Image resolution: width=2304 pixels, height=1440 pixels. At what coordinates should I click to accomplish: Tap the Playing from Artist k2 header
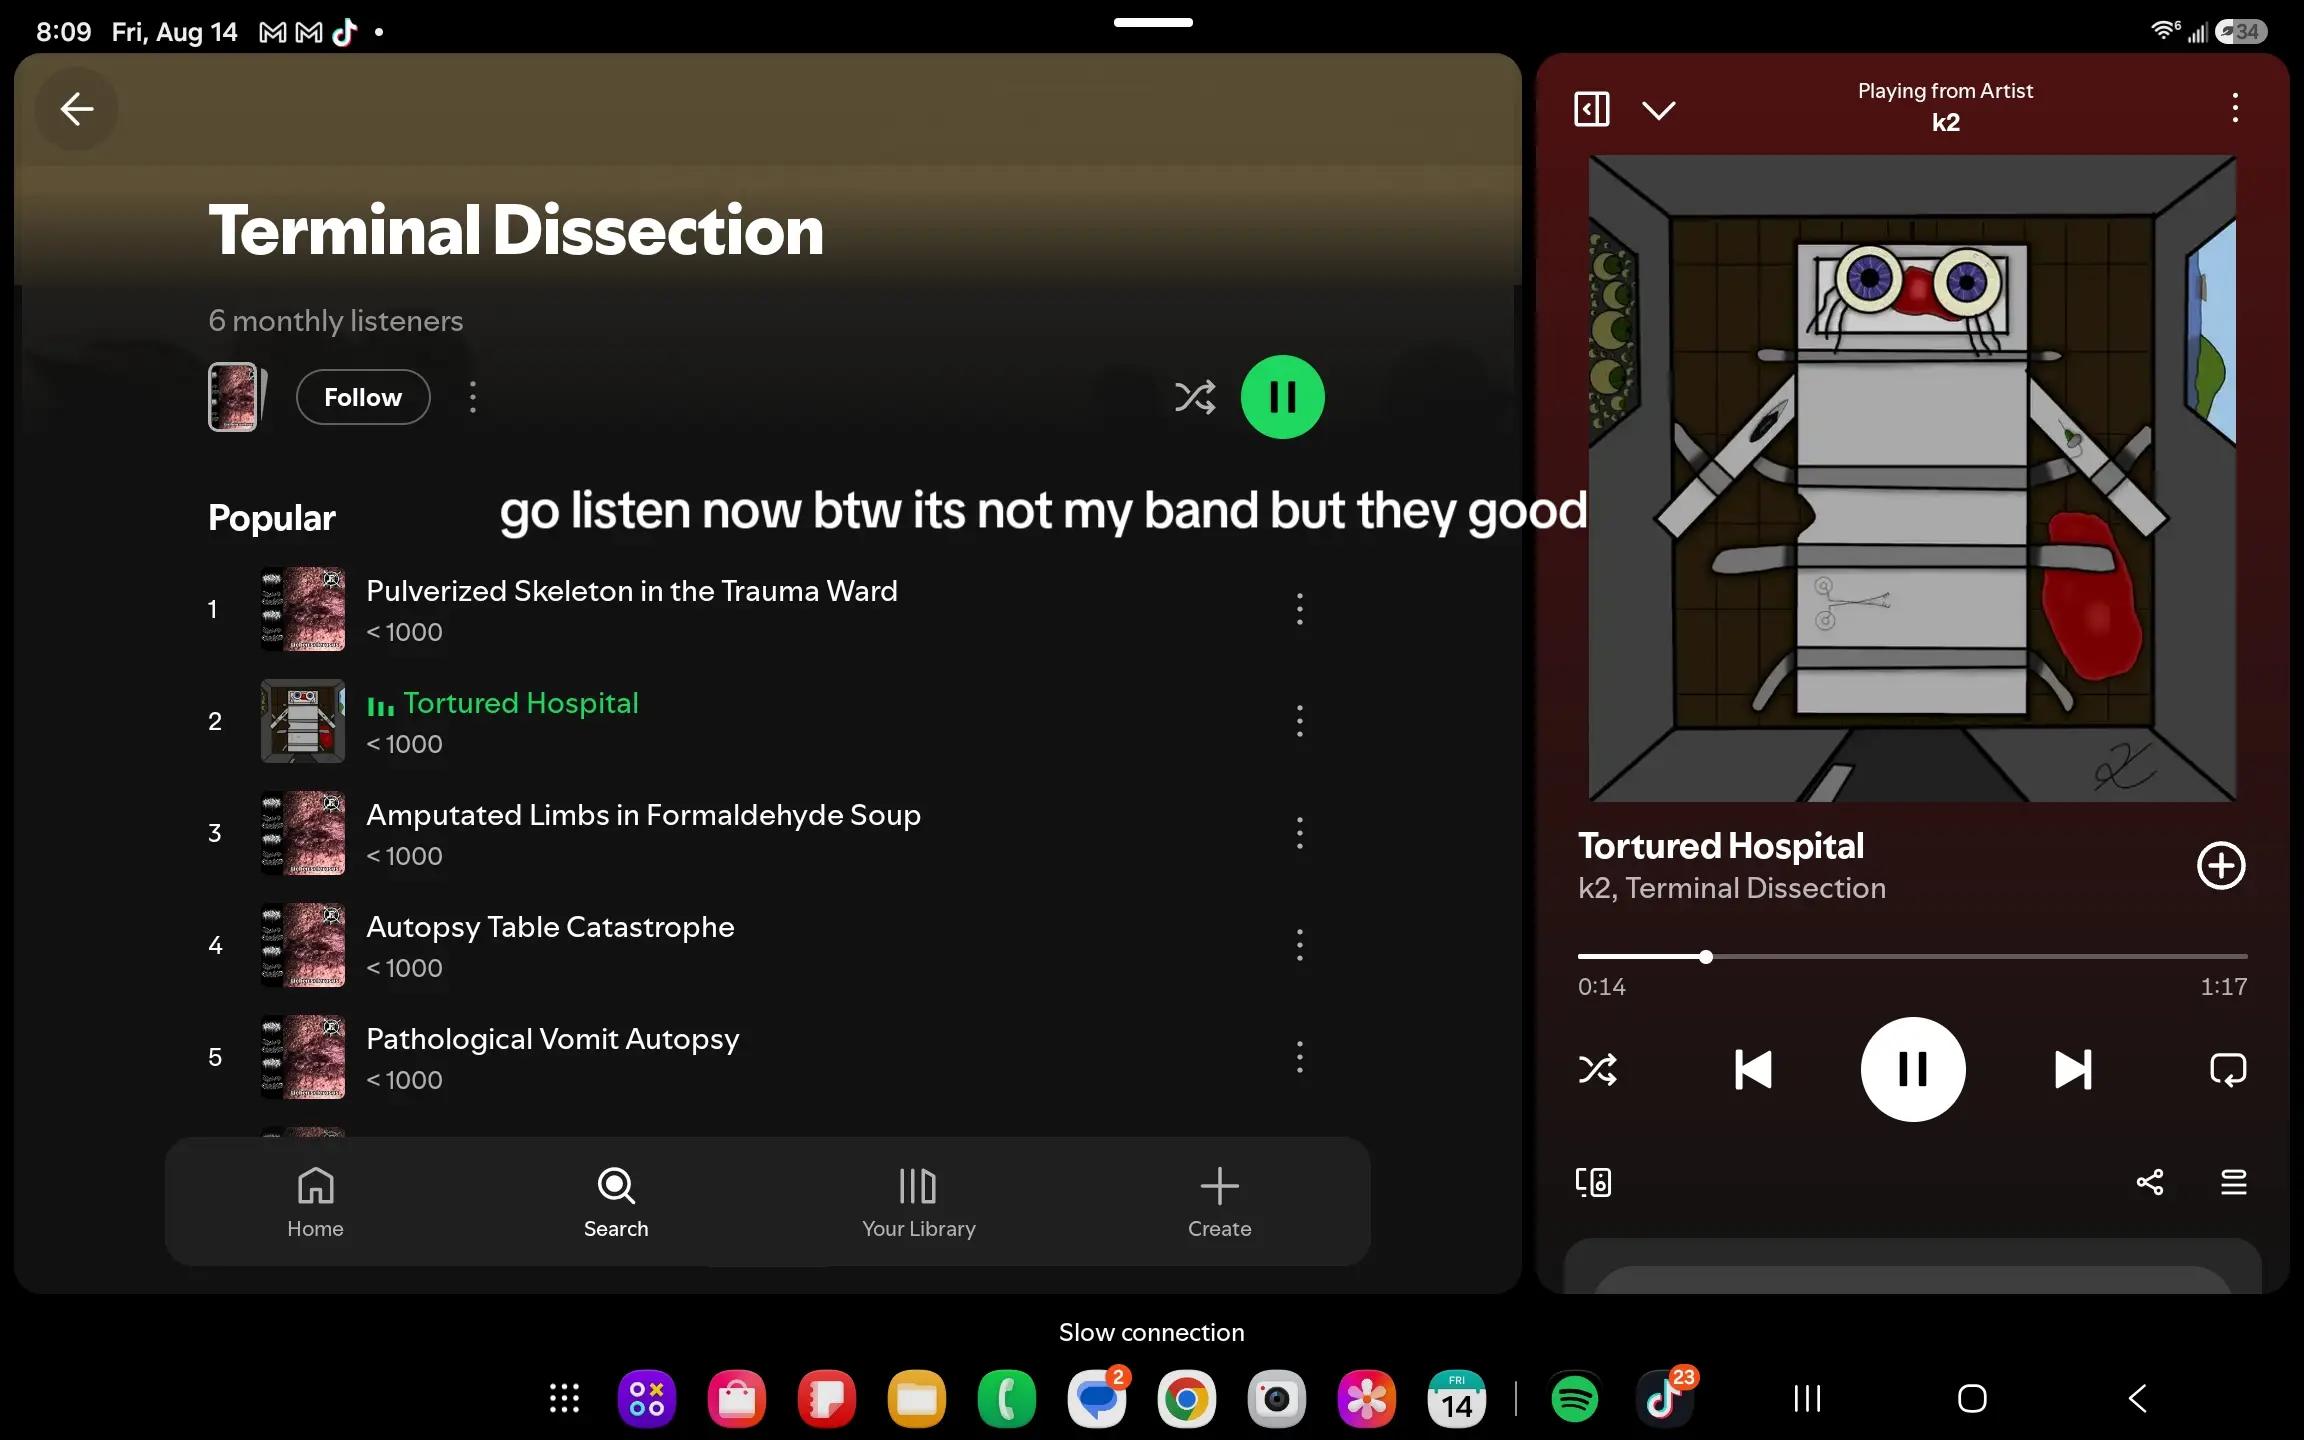click(1945, 107)
